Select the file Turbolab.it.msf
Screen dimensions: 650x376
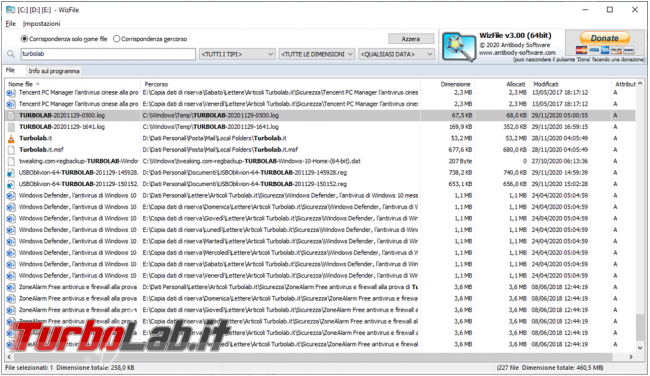coord(41,150)
